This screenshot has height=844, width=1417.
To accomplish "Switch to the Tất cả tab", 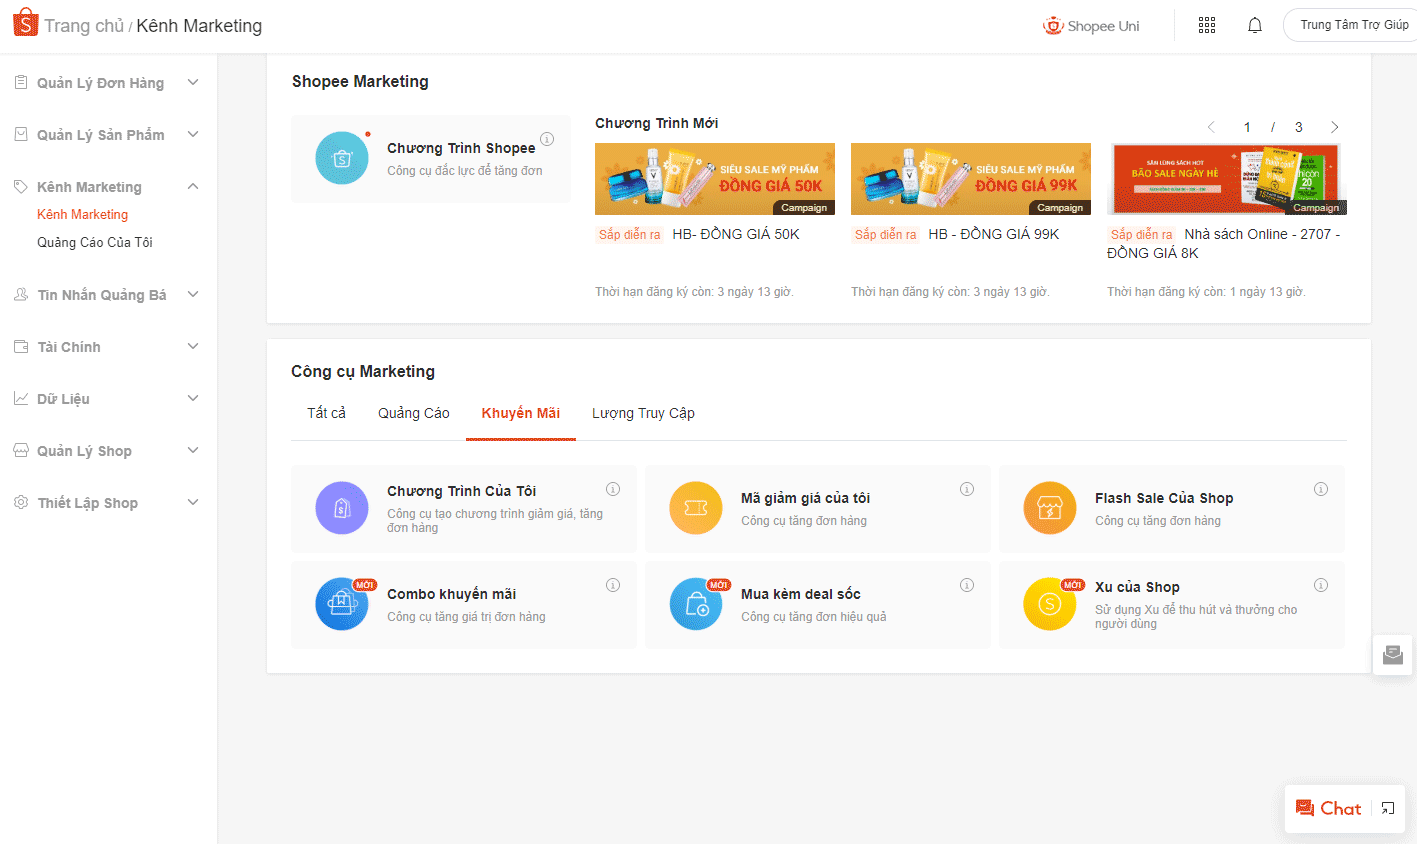I will (326, 413).
